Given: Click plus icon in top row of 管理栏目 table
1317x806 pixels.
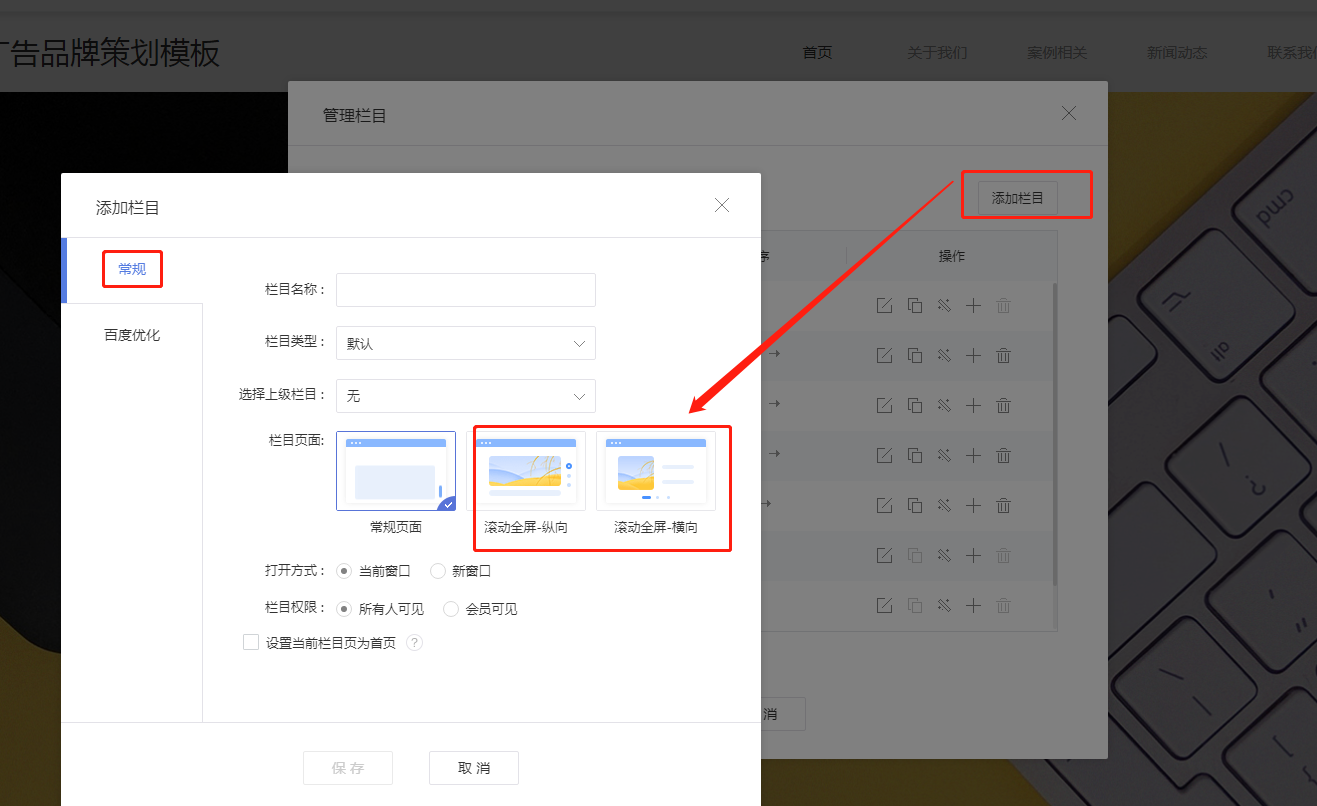Looking at the screenshot, I should (973, 305).
